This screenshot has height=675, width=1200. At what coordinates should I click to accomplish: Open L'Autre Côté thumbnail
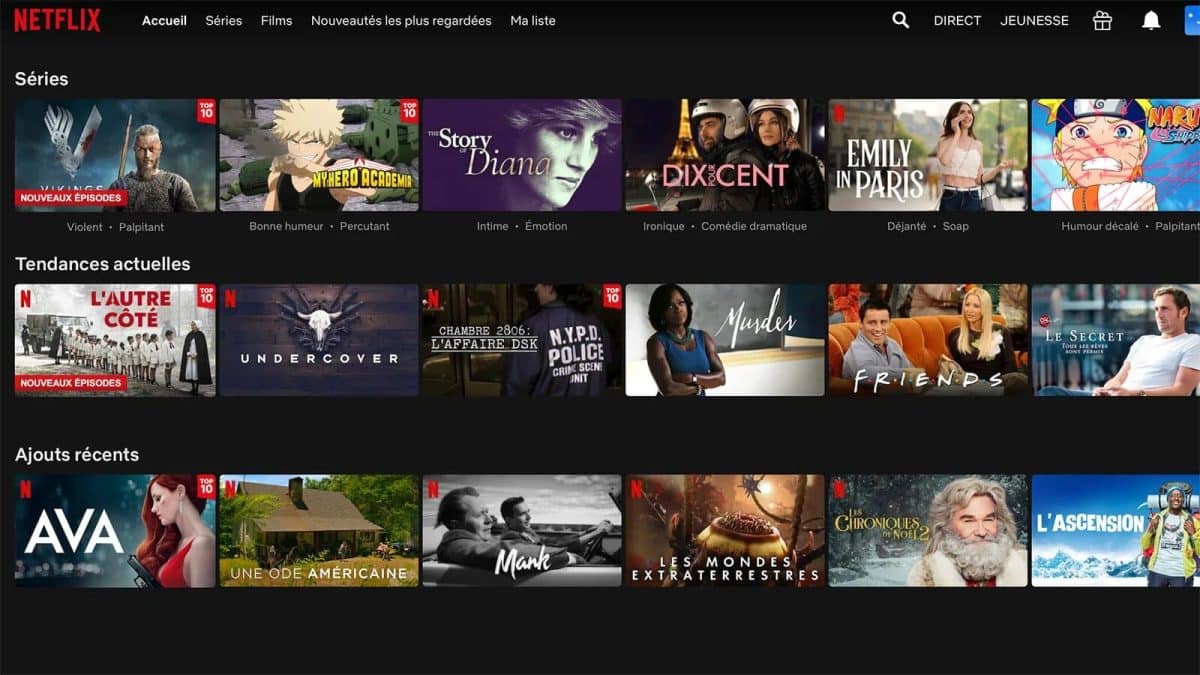[x=115, y=340]
